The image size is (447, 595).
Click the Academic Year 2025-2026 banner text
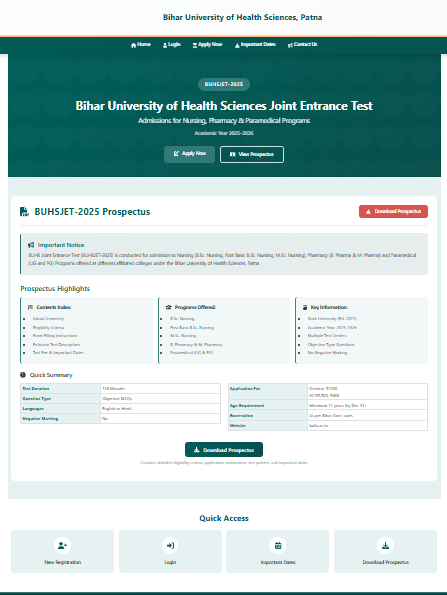pos(224,133)
